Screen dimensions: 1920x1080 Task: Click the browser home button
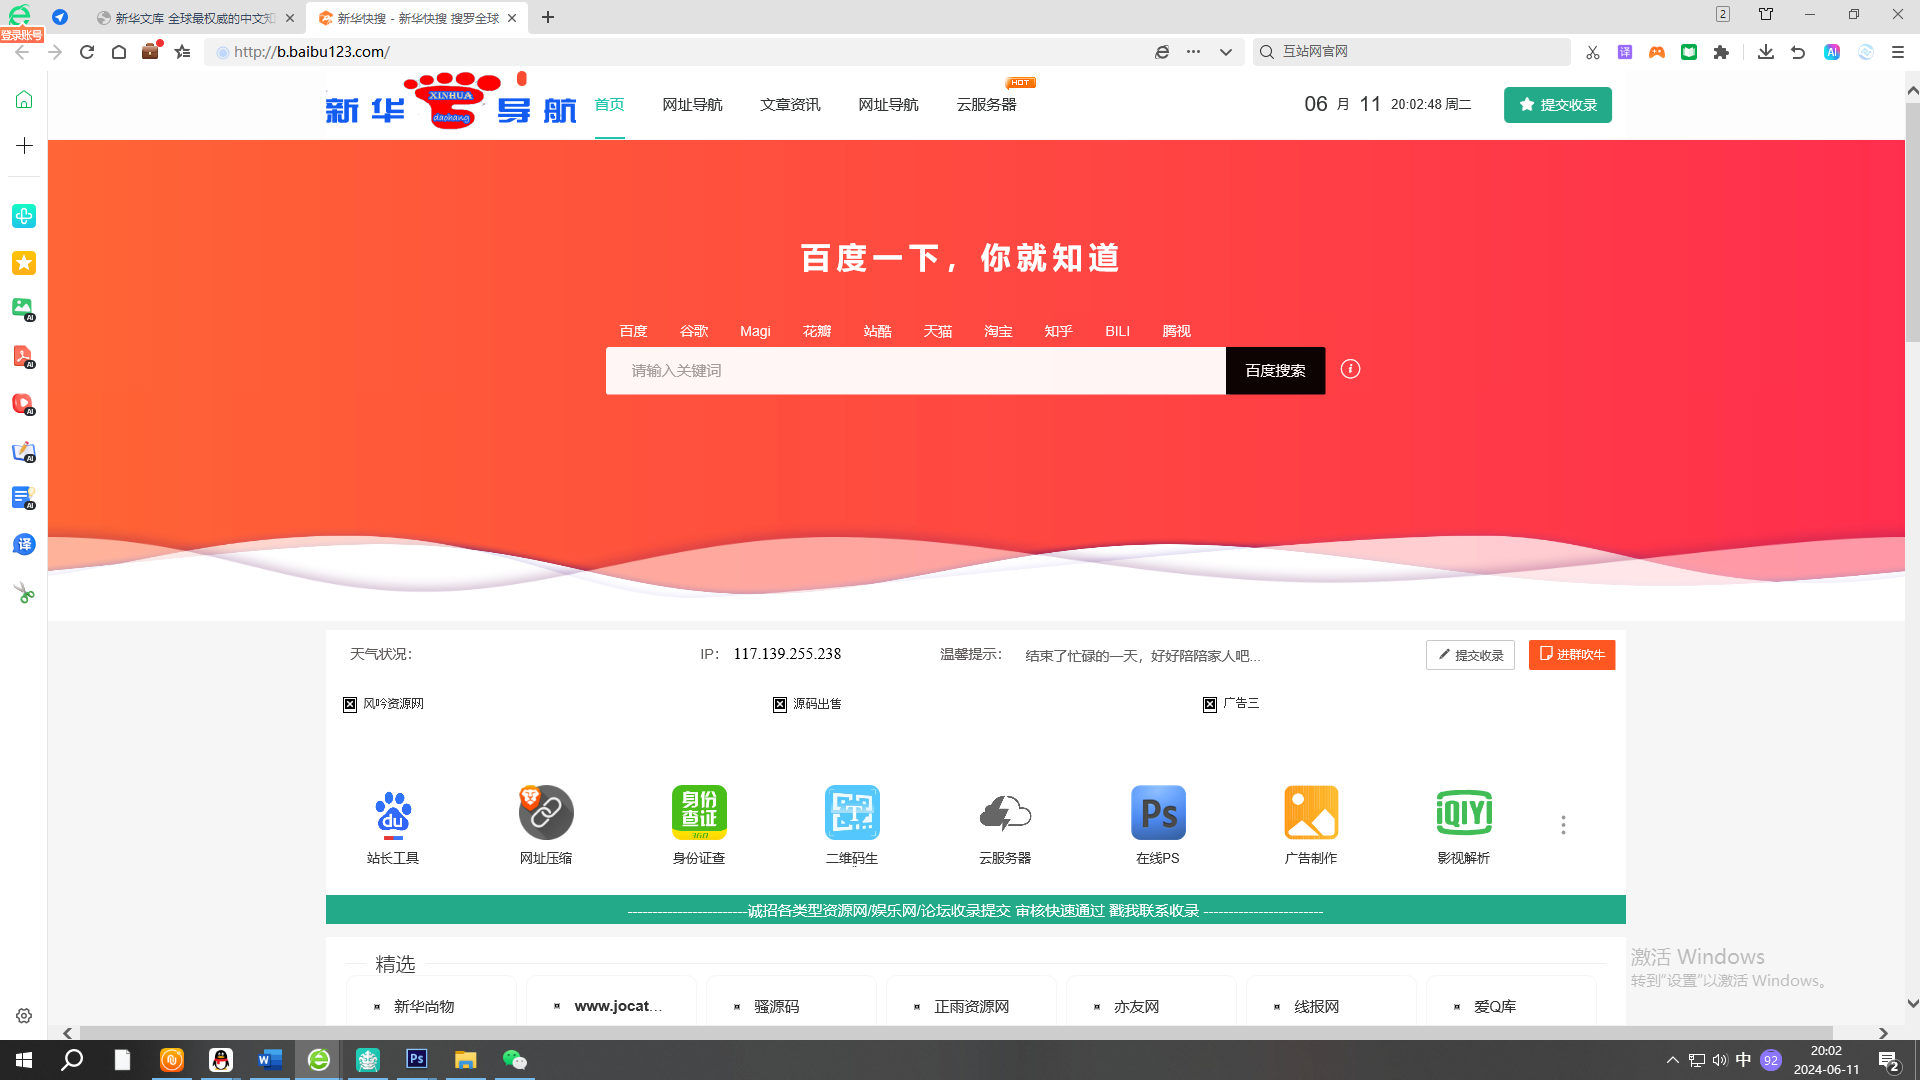pos(119,52)
